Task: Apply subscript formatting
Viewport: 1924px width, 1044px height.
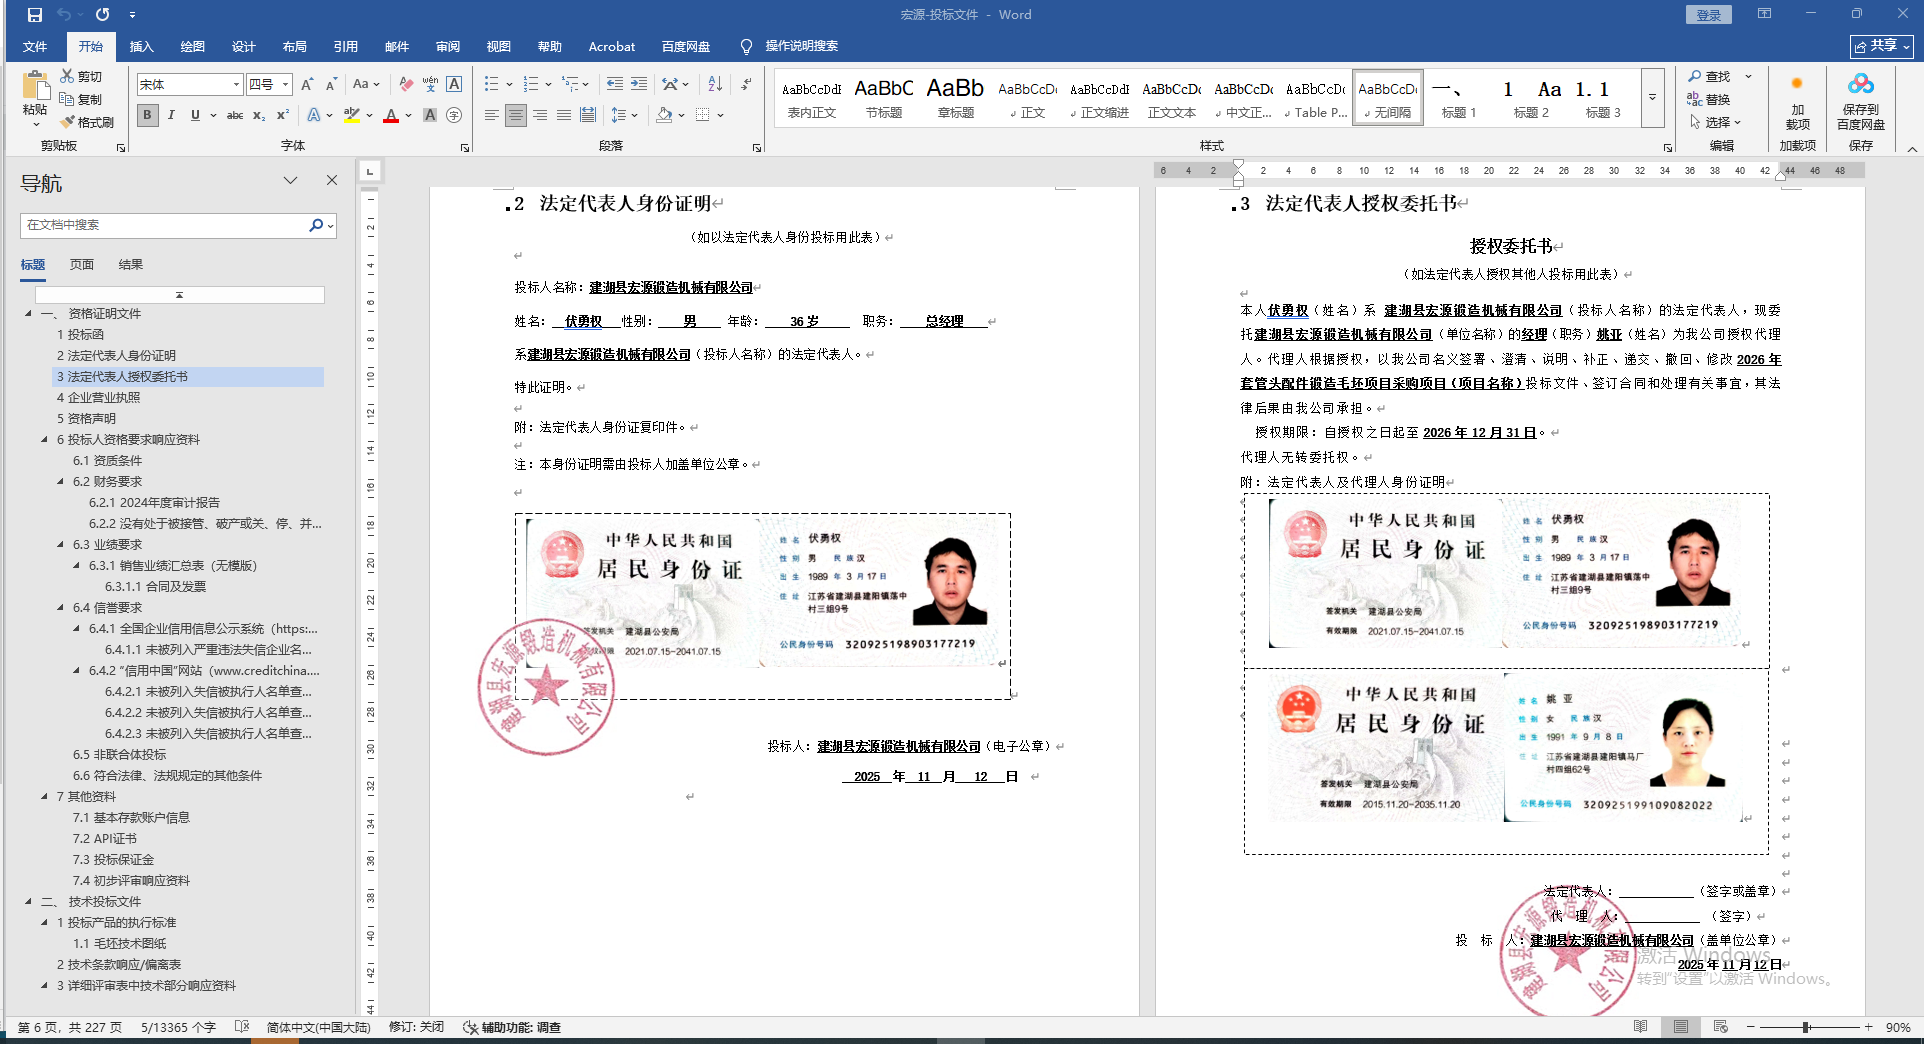Action: (x=259, y=115)
